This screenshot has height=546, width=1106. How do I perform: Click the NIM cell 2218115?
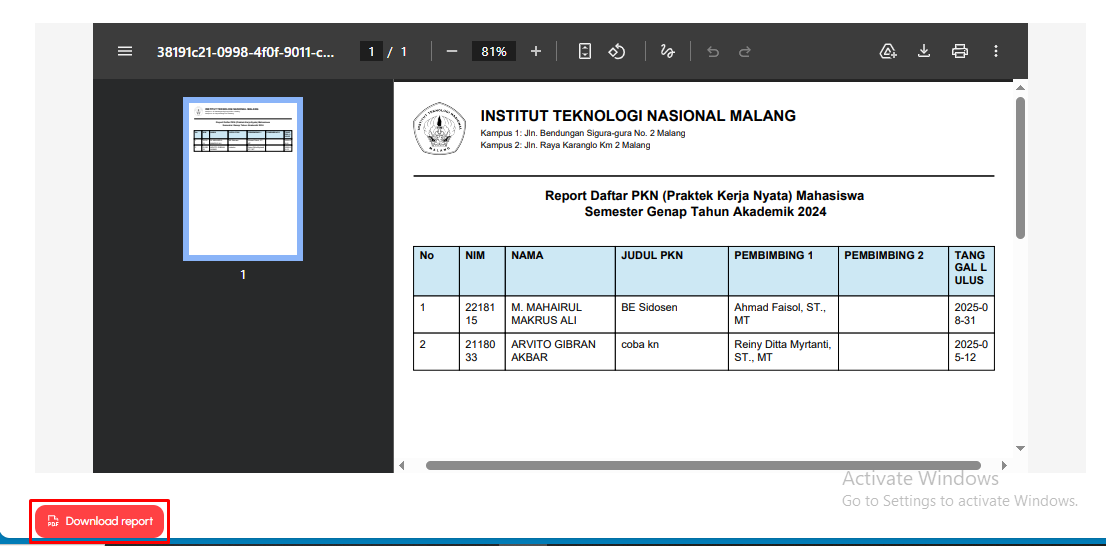[482, 314]
